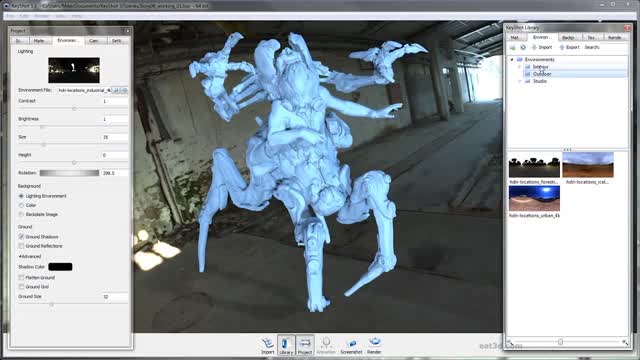This screenshot has width=640, height=360.
Task: Select the hdri-locations forest thumbnail
Action: (x=534, y=165)
